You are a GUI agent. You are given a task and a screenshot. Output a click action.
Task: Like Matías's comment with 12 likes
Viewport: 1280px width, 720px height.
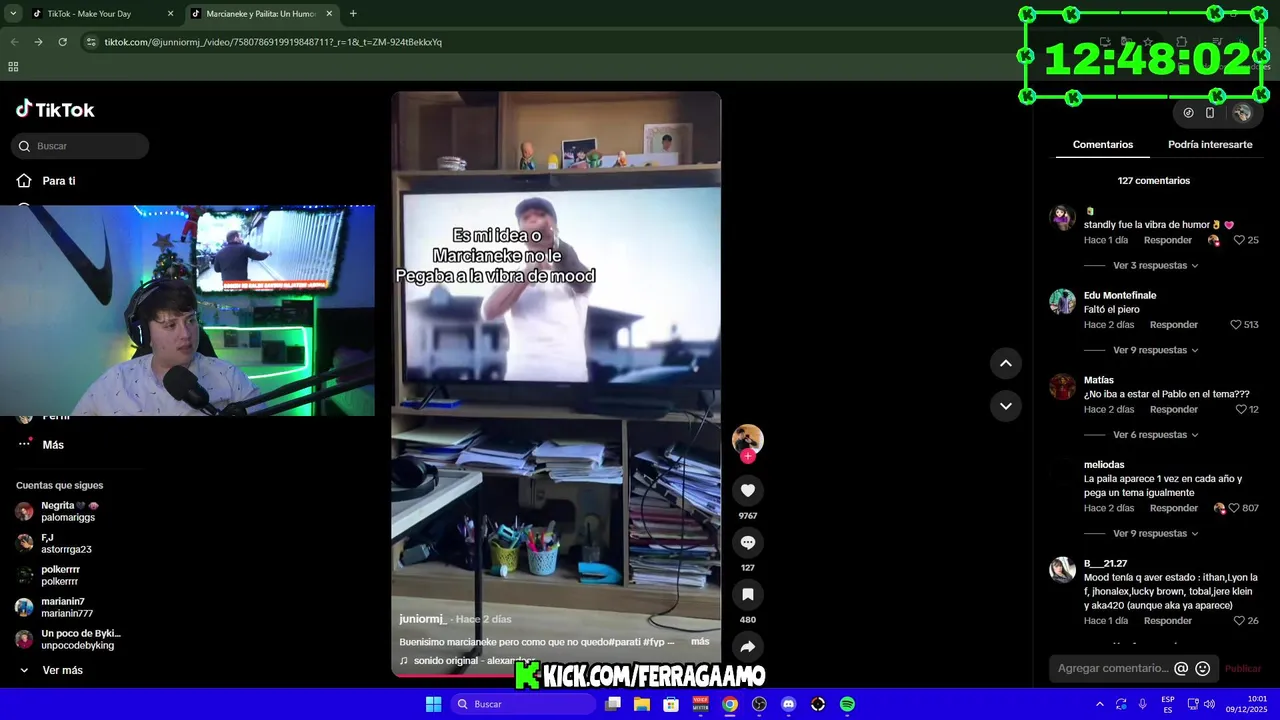pos(1241,410)
